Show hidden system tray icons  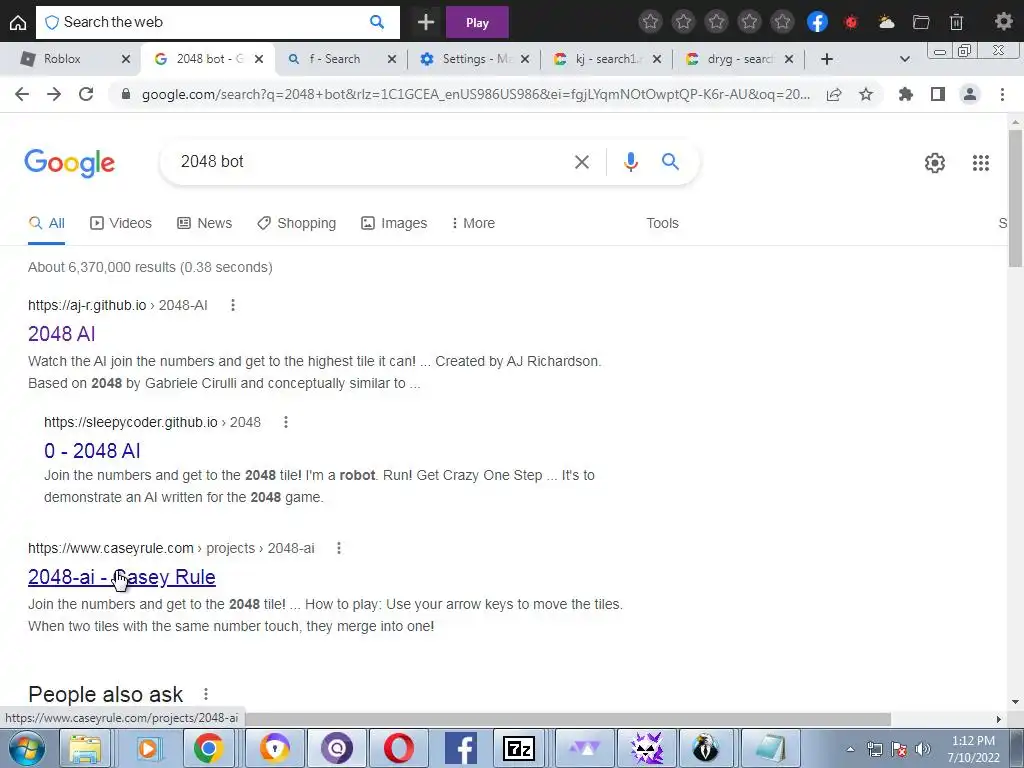[850, 749]
